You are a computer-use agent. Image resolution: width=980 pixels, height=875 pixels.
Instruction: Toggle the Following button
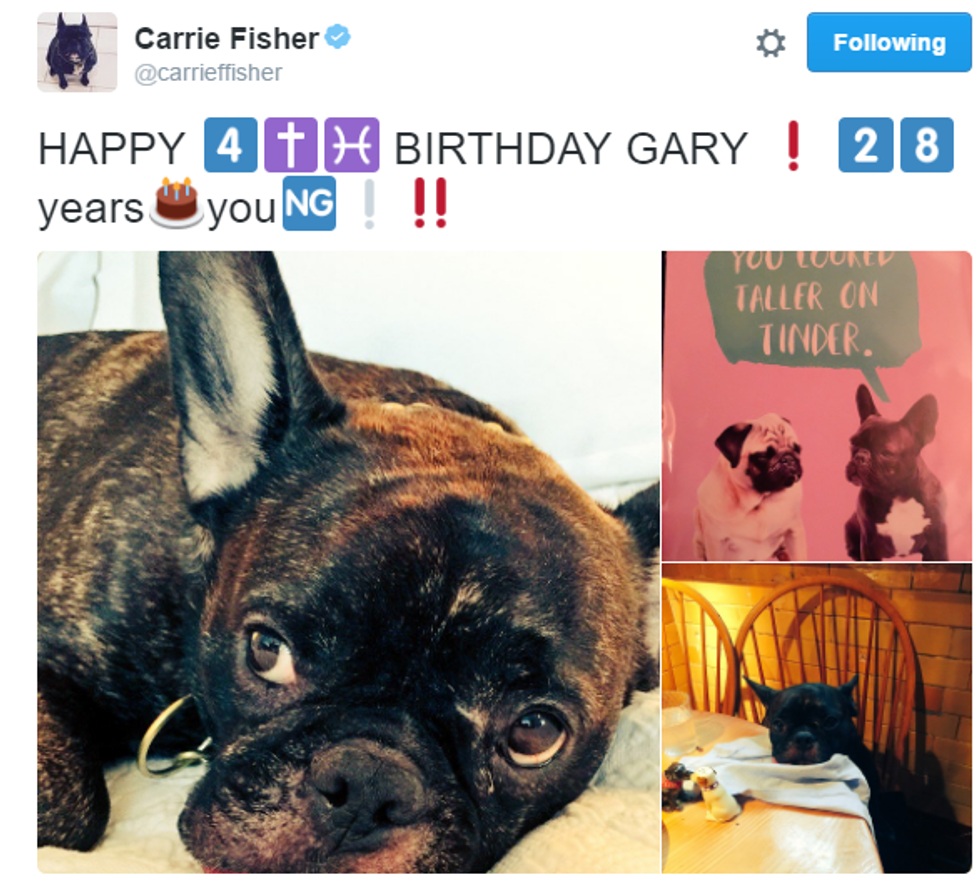coord(889,42)
